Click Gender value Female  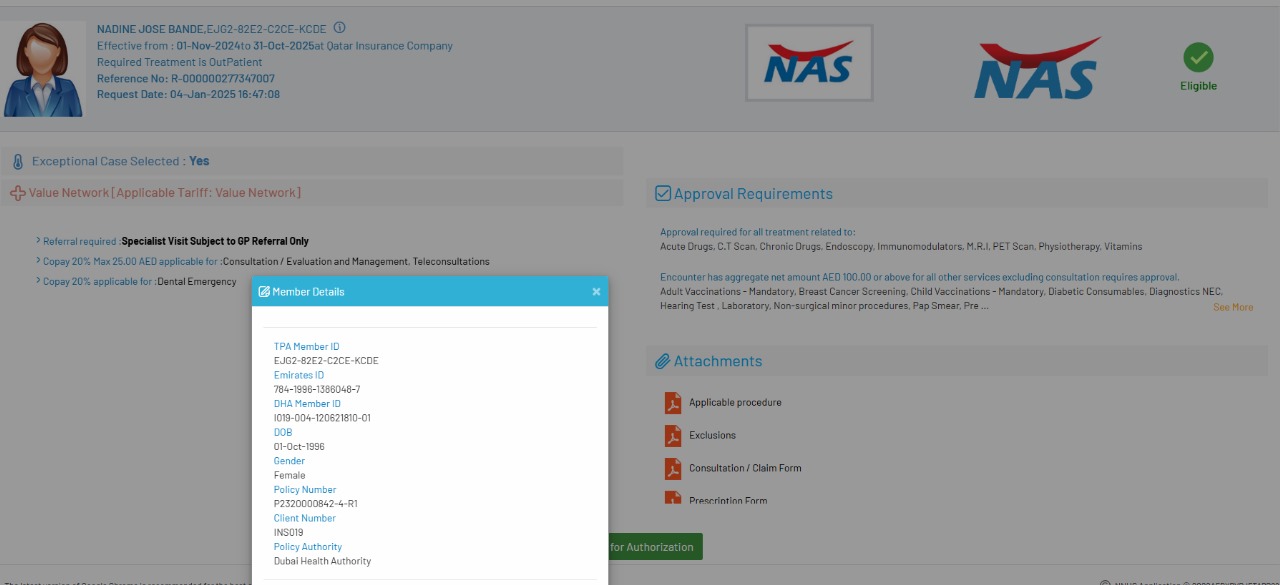tap(290, 475)
